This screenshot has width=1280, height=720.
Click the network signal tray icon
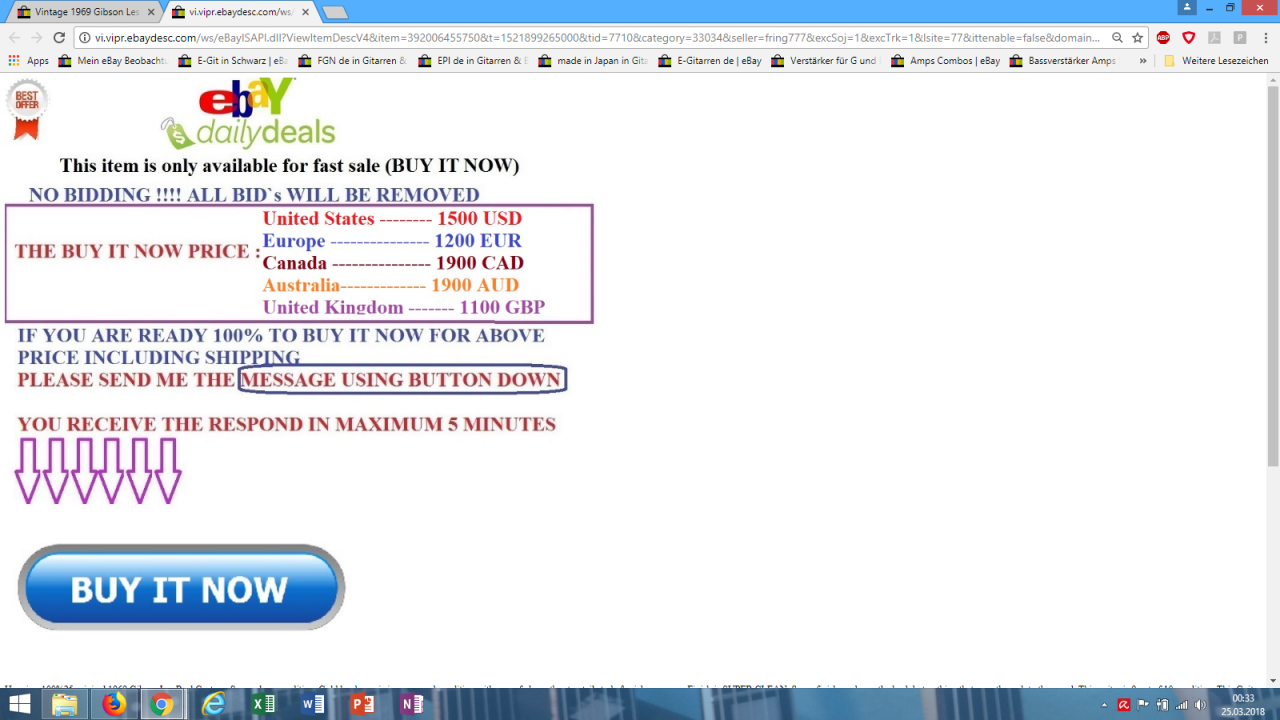pos(1182,705)
